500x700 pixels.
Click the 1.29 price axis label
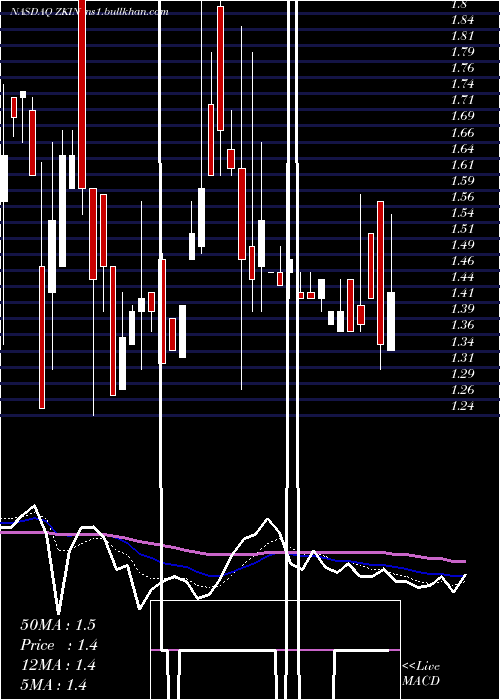tap(462, 374)
